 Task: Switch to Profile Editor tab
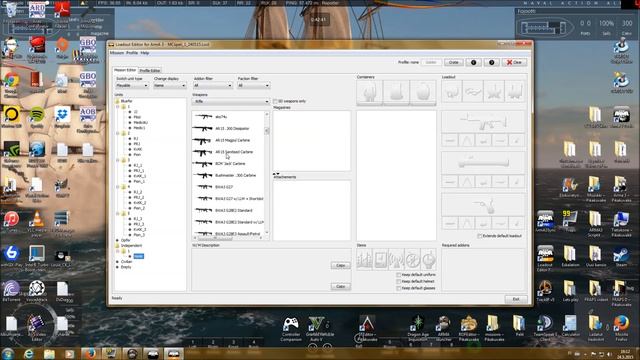pyautogui.click(x=150, y=71)
